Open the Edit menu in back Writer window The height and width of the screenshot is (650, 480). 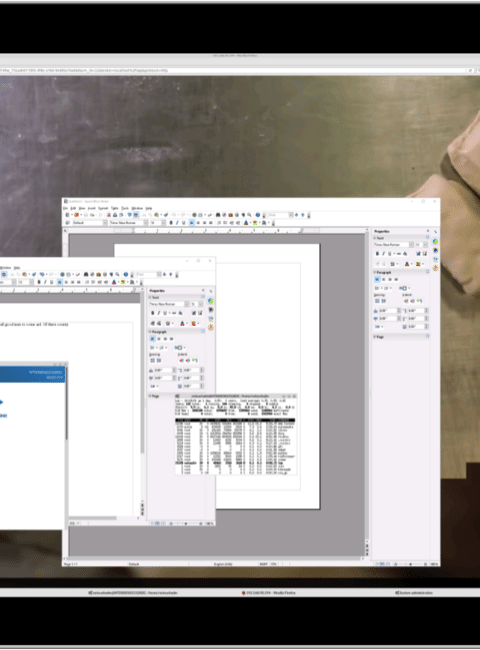coord(73,208)
